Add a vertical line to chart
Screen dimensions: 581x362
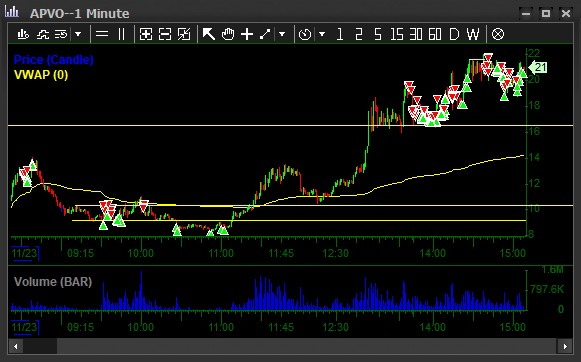click(x=121, y=34)
